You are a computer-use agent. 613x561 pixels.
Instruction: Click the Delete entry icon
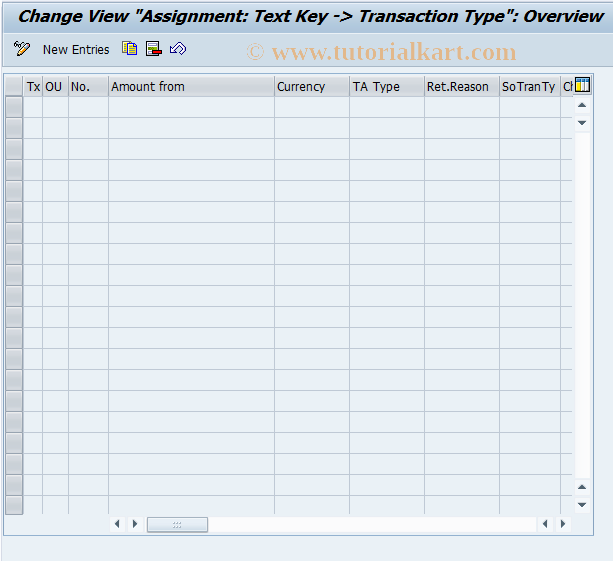pyautogui.click(x=154, y=49)
